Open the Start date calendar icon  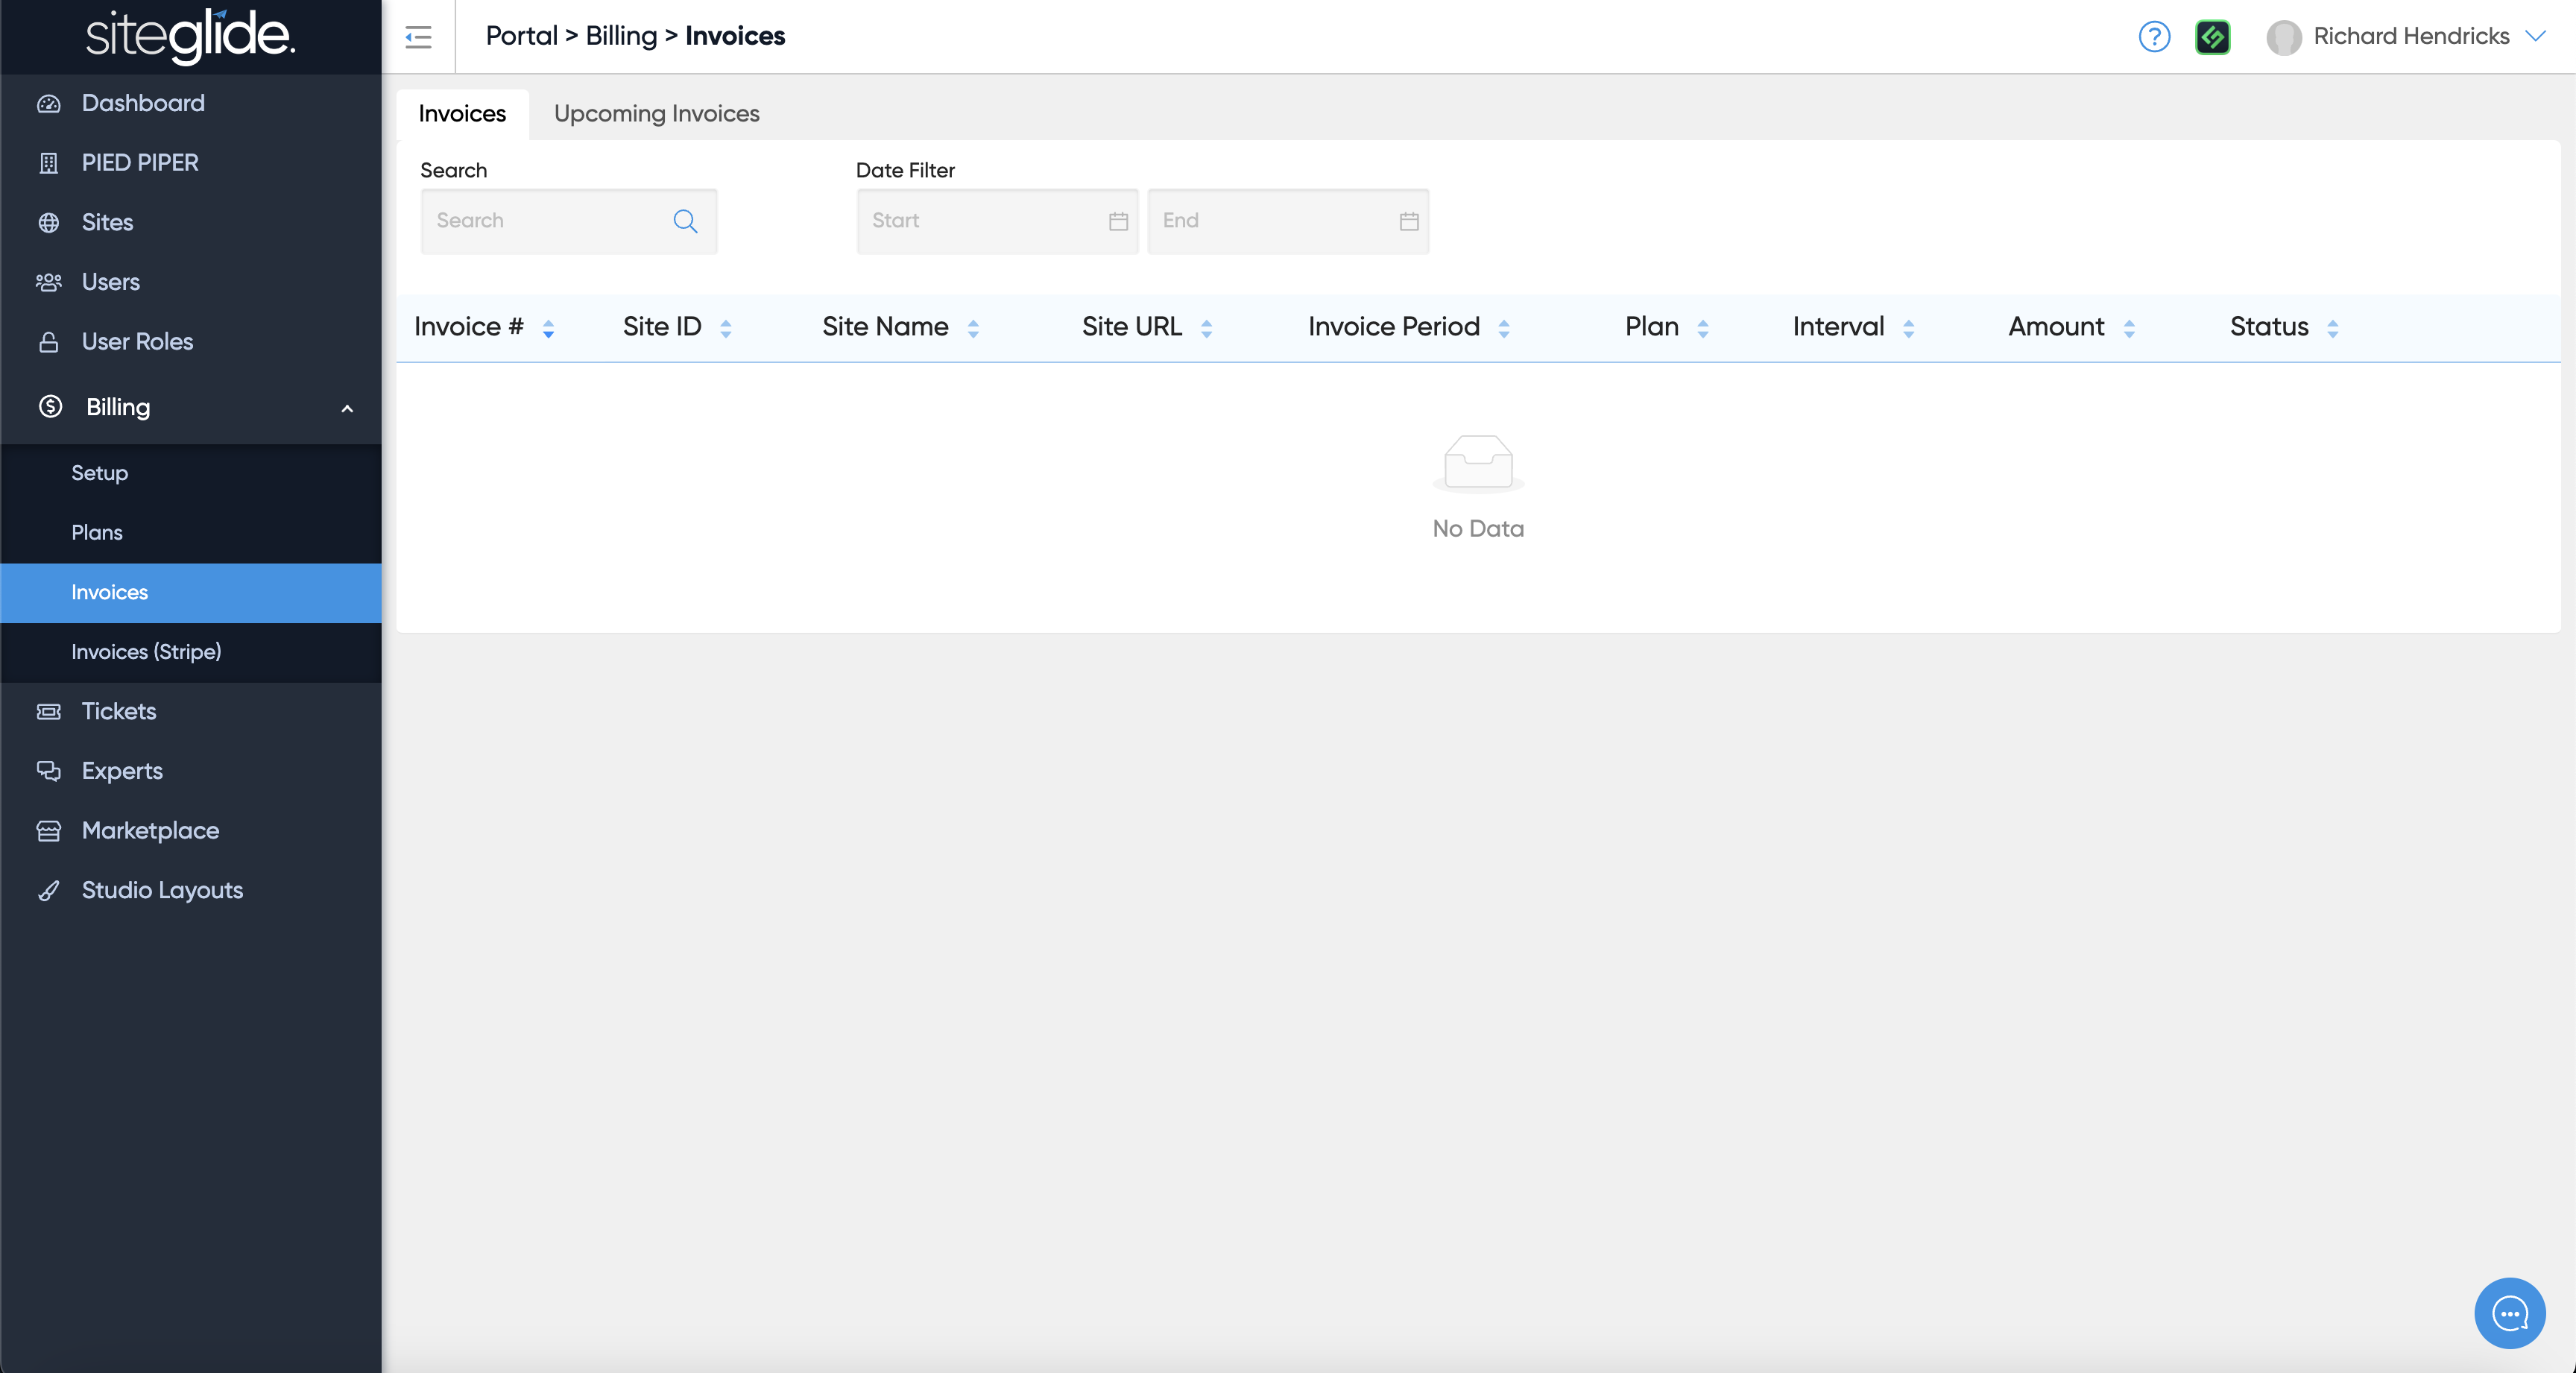click(x=1118, y=221)
